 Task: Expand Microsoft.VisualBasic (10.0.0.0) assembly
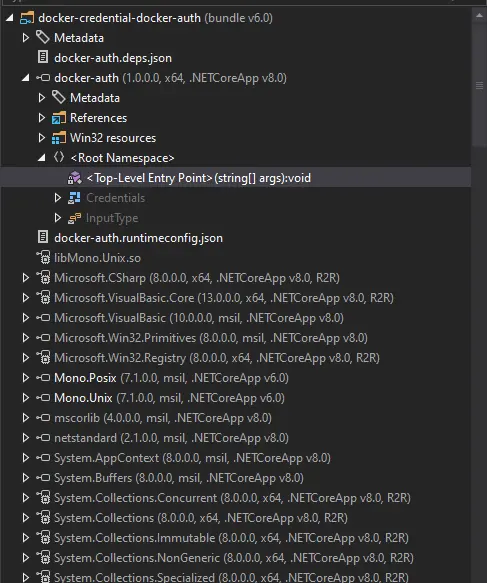[x=26, y=318]
